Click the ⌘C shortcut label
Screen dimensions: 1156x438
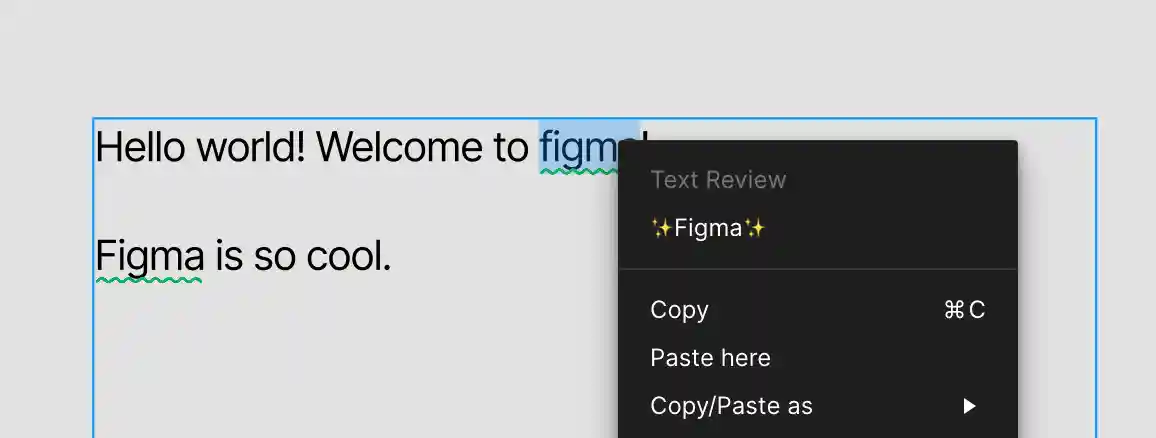click(x=964, y=310)
